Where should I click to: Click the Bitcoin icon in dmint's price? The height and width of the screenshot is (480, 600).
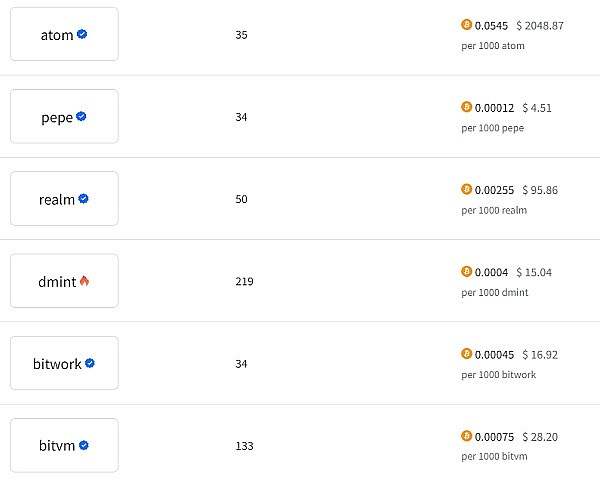pyautogui.click(x=466, y=271)
